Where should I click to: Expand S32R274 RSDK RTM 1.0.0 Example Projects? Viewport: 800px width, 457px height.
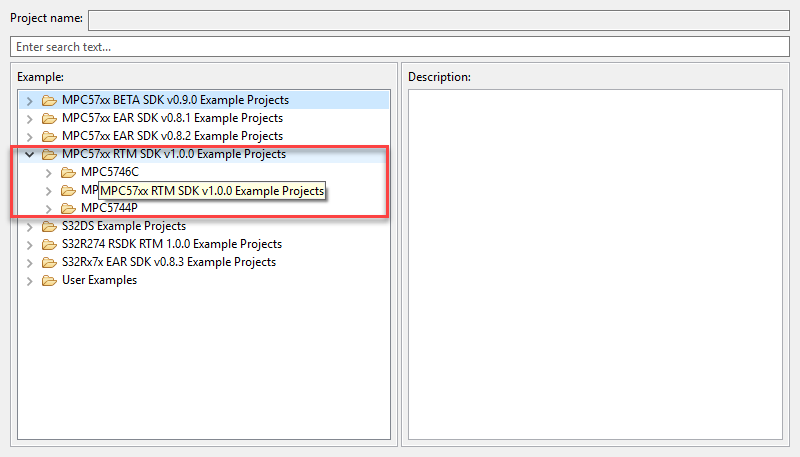(x=30, y=245)
